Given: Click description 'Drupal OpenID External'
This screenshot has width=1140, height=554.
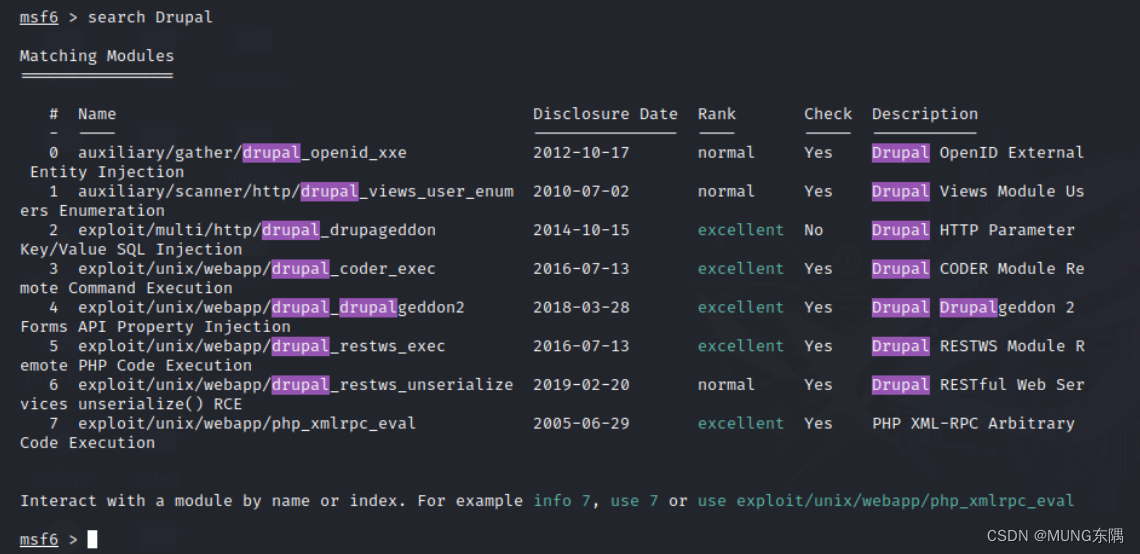Looking at the screenshot, I should 978,153.
